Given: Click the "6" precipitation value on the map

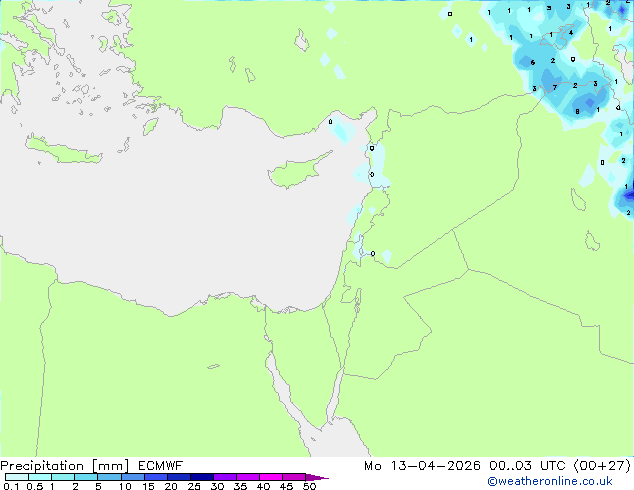Looking at the screenshot, I should click(x=533, y=63).
